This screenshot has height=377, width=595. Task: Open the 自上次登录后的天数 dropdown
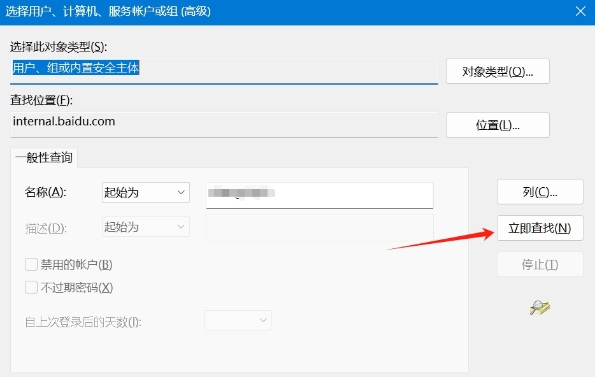click(x=238, y=320)
